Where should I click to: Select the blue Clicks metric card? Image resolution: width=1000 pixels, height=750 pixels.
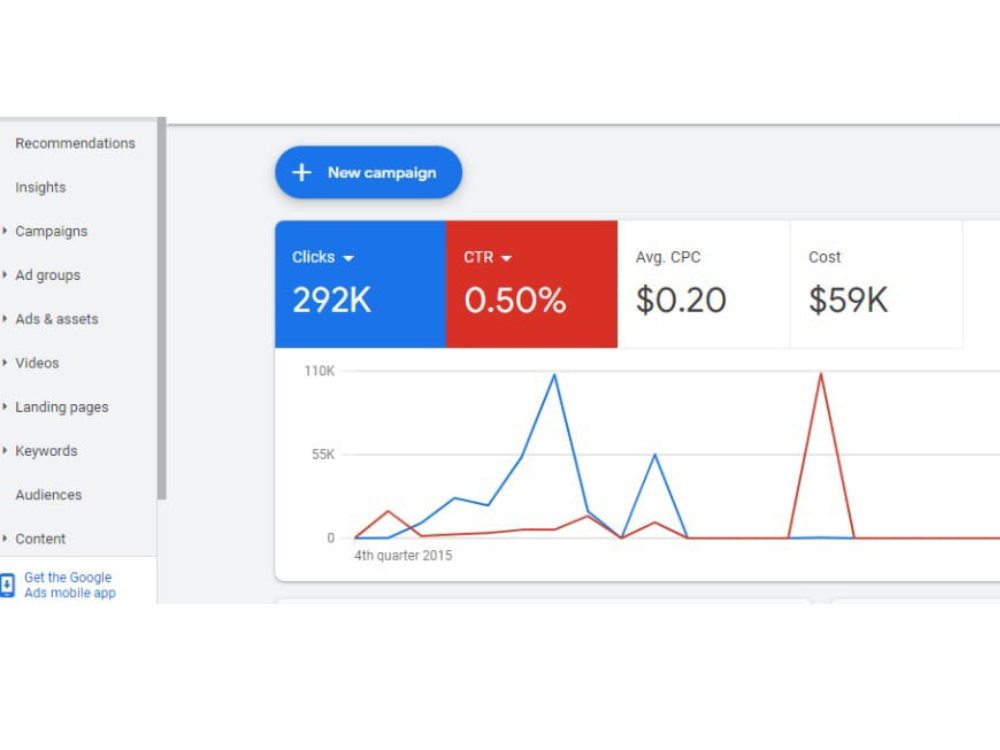tap(360, 284)
